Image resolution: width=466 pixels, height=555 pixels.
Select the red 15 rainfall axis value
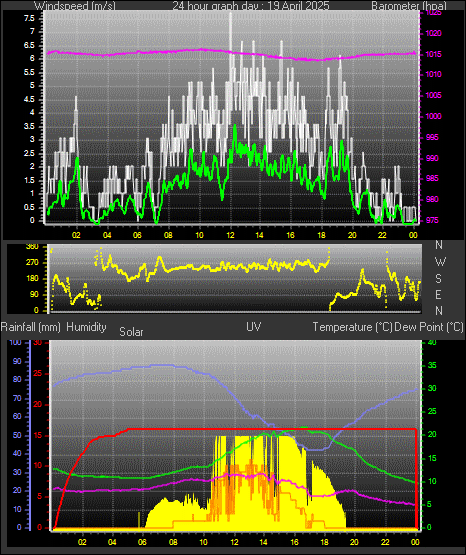pos(38,435)
